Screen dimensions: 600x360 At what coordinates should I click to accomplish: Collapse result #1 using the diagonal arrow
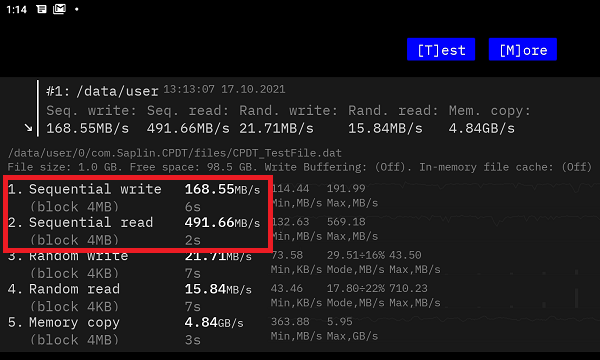[28, 127]
